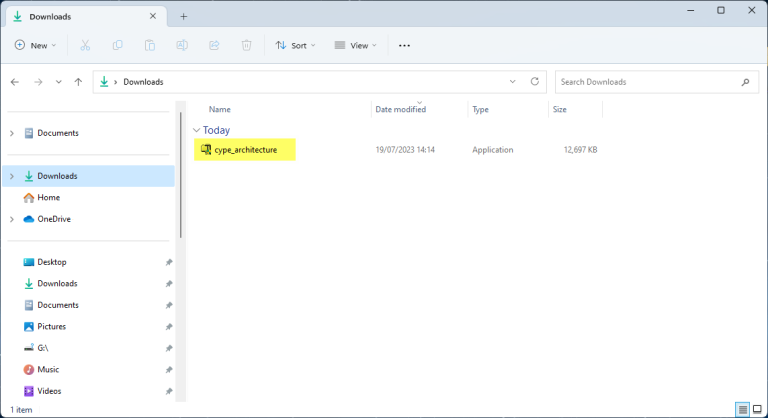Close the Downloads tab
The width and height of the screenshot is (768, 418).
[x=153, y=16]
